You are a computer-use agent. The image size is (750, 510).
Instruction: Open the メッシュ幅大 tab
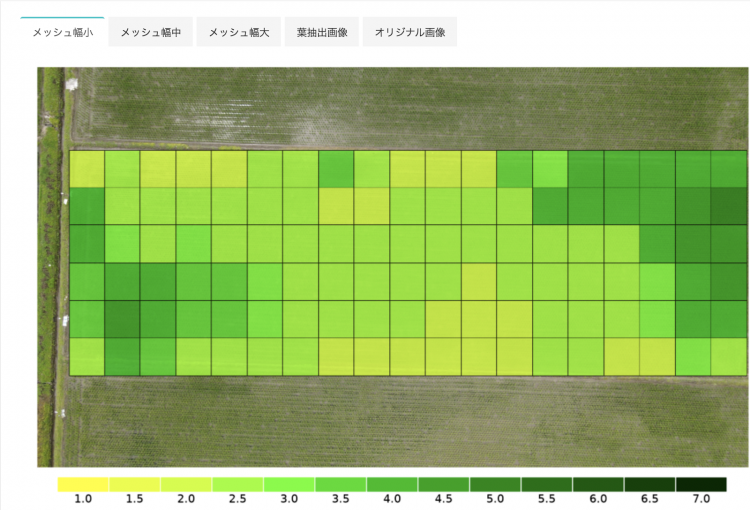[239, 32]
